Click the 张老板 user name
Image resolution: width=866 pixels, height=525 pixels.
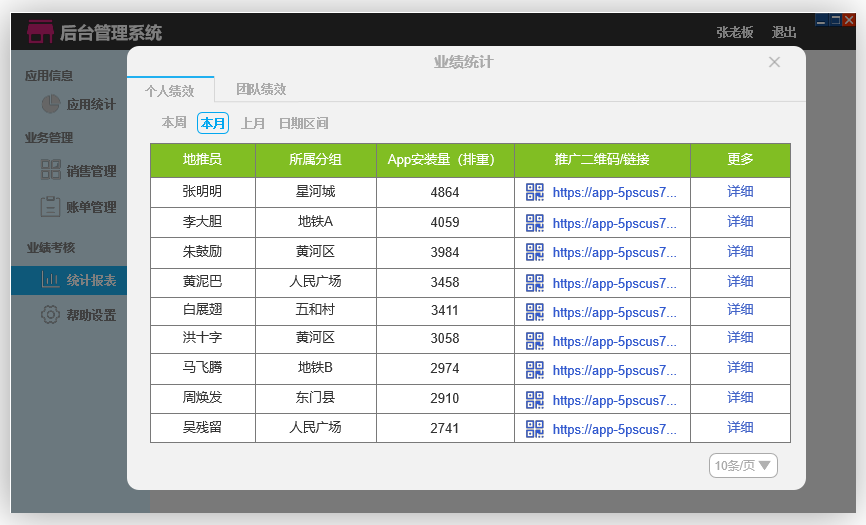coord(735,32)
